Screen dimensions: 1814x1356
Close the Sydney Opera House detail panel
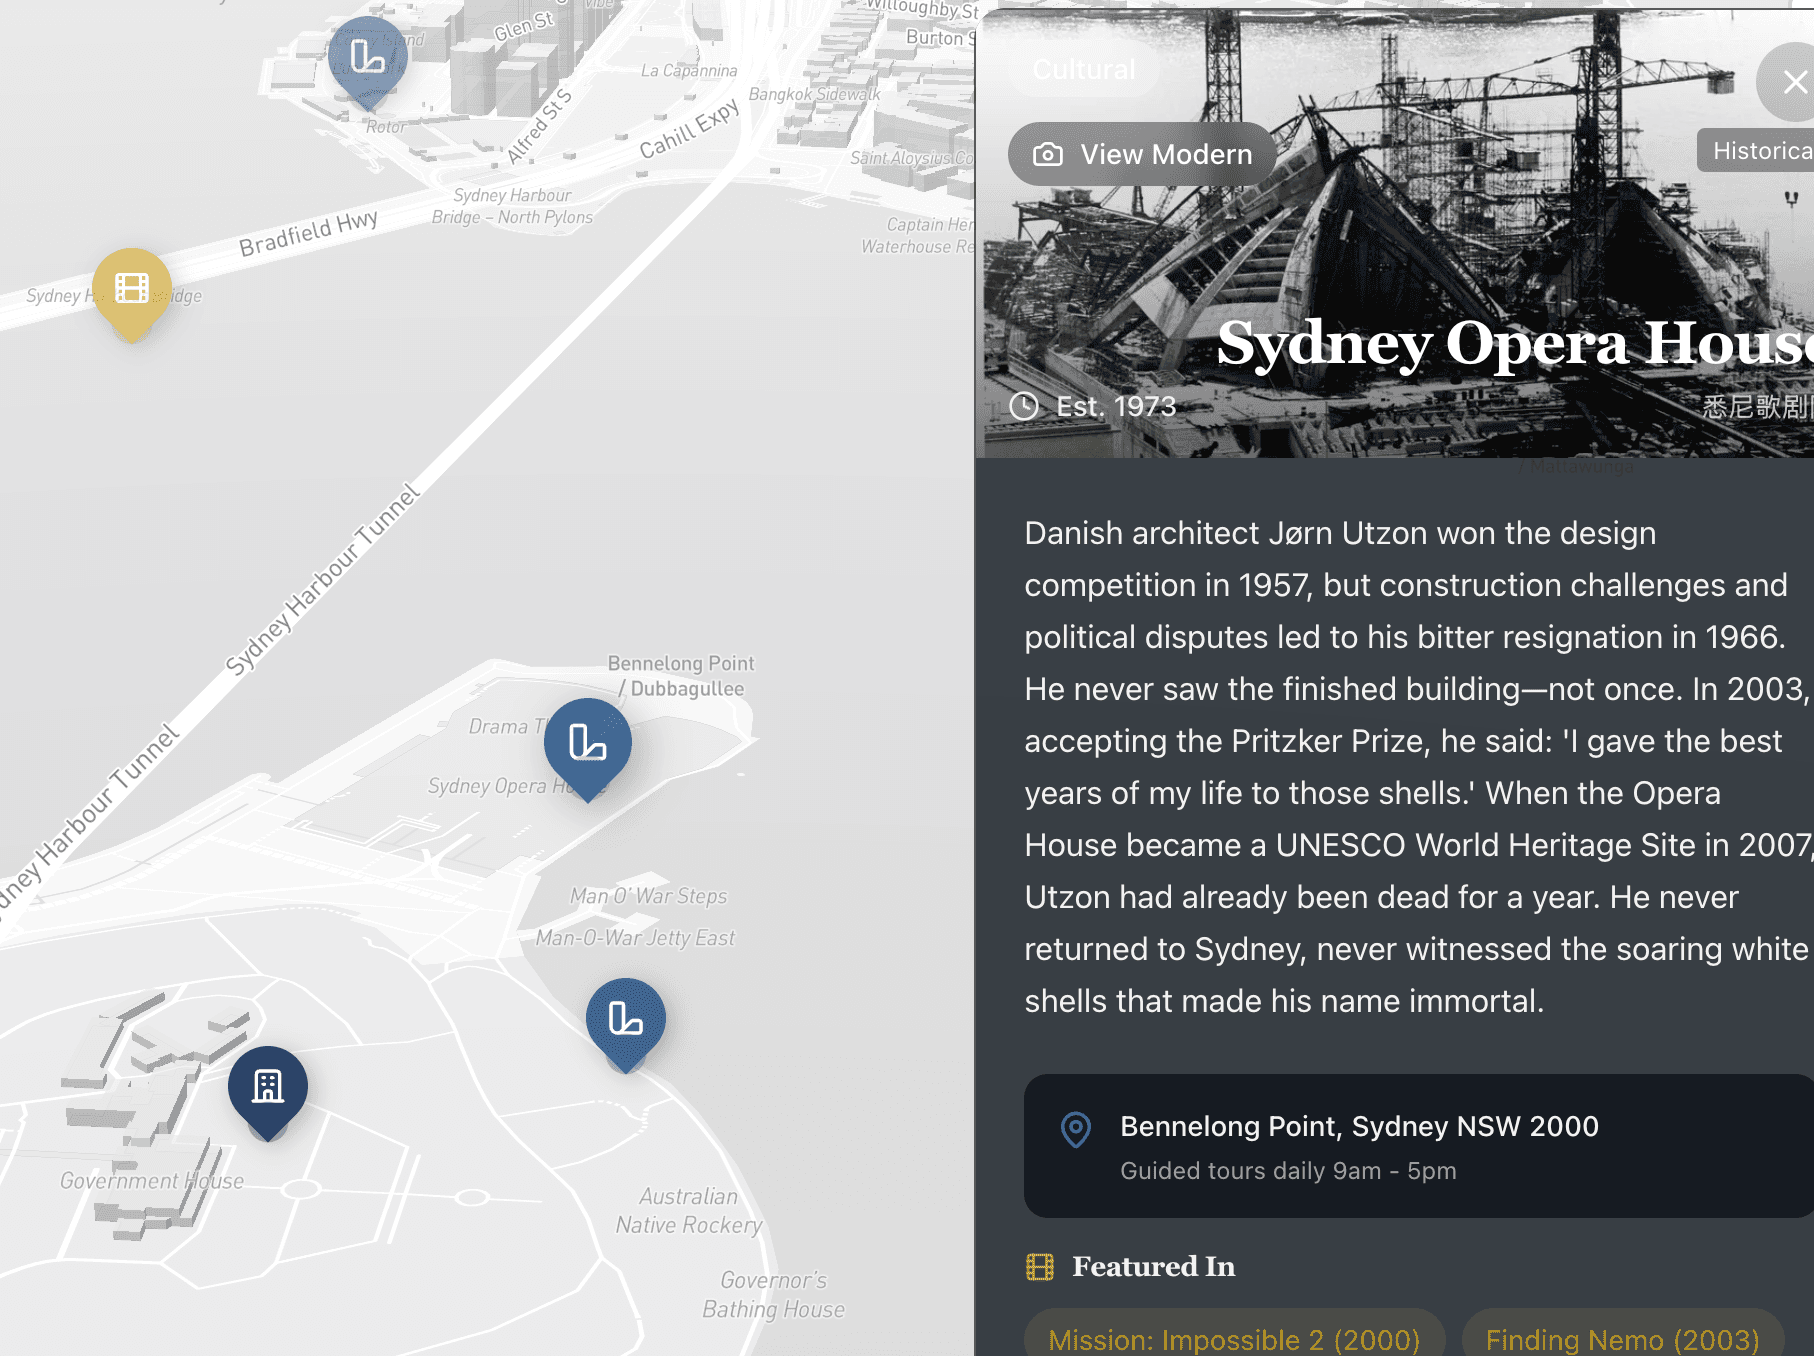tap(1792, 82)
